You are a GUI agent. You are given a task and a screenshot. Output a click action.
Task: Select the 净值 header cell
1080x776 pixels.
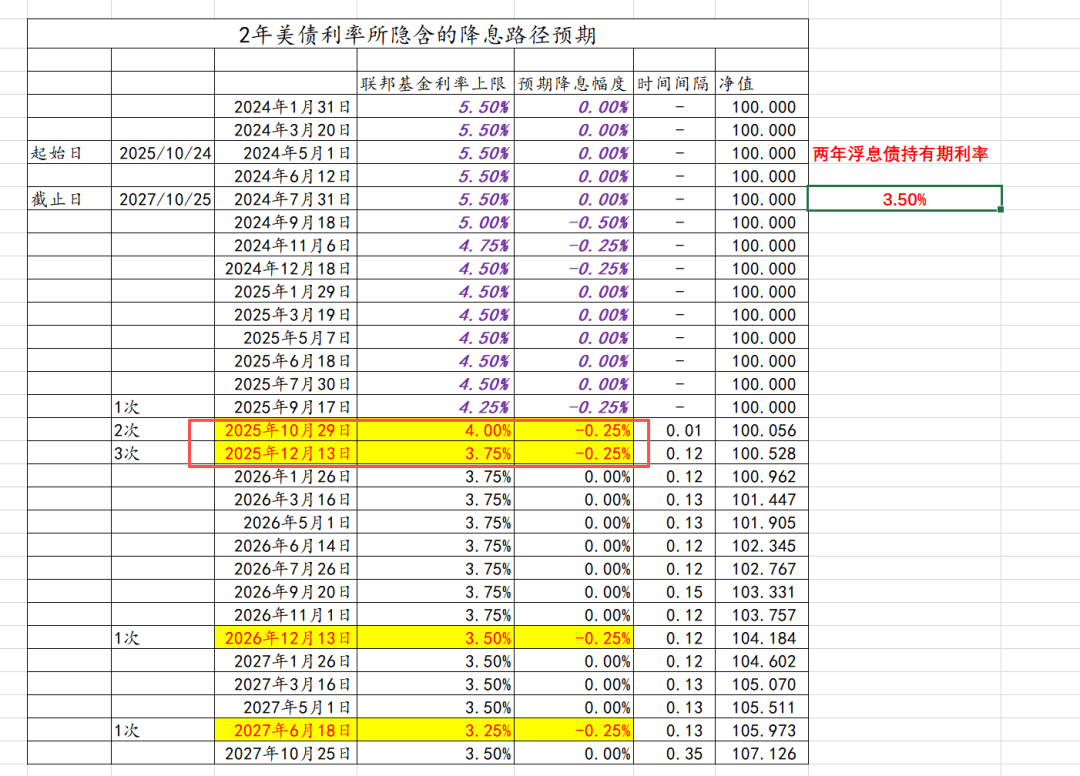761,83
